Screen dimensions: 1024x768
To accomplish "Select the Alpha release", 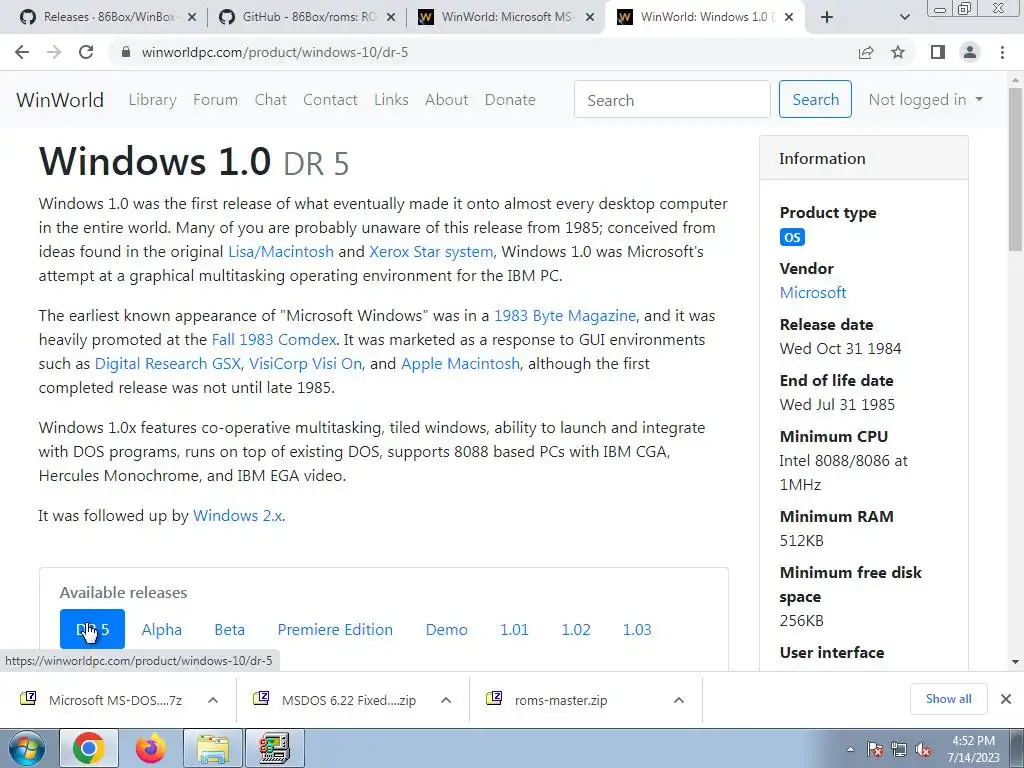I will 162,630.
